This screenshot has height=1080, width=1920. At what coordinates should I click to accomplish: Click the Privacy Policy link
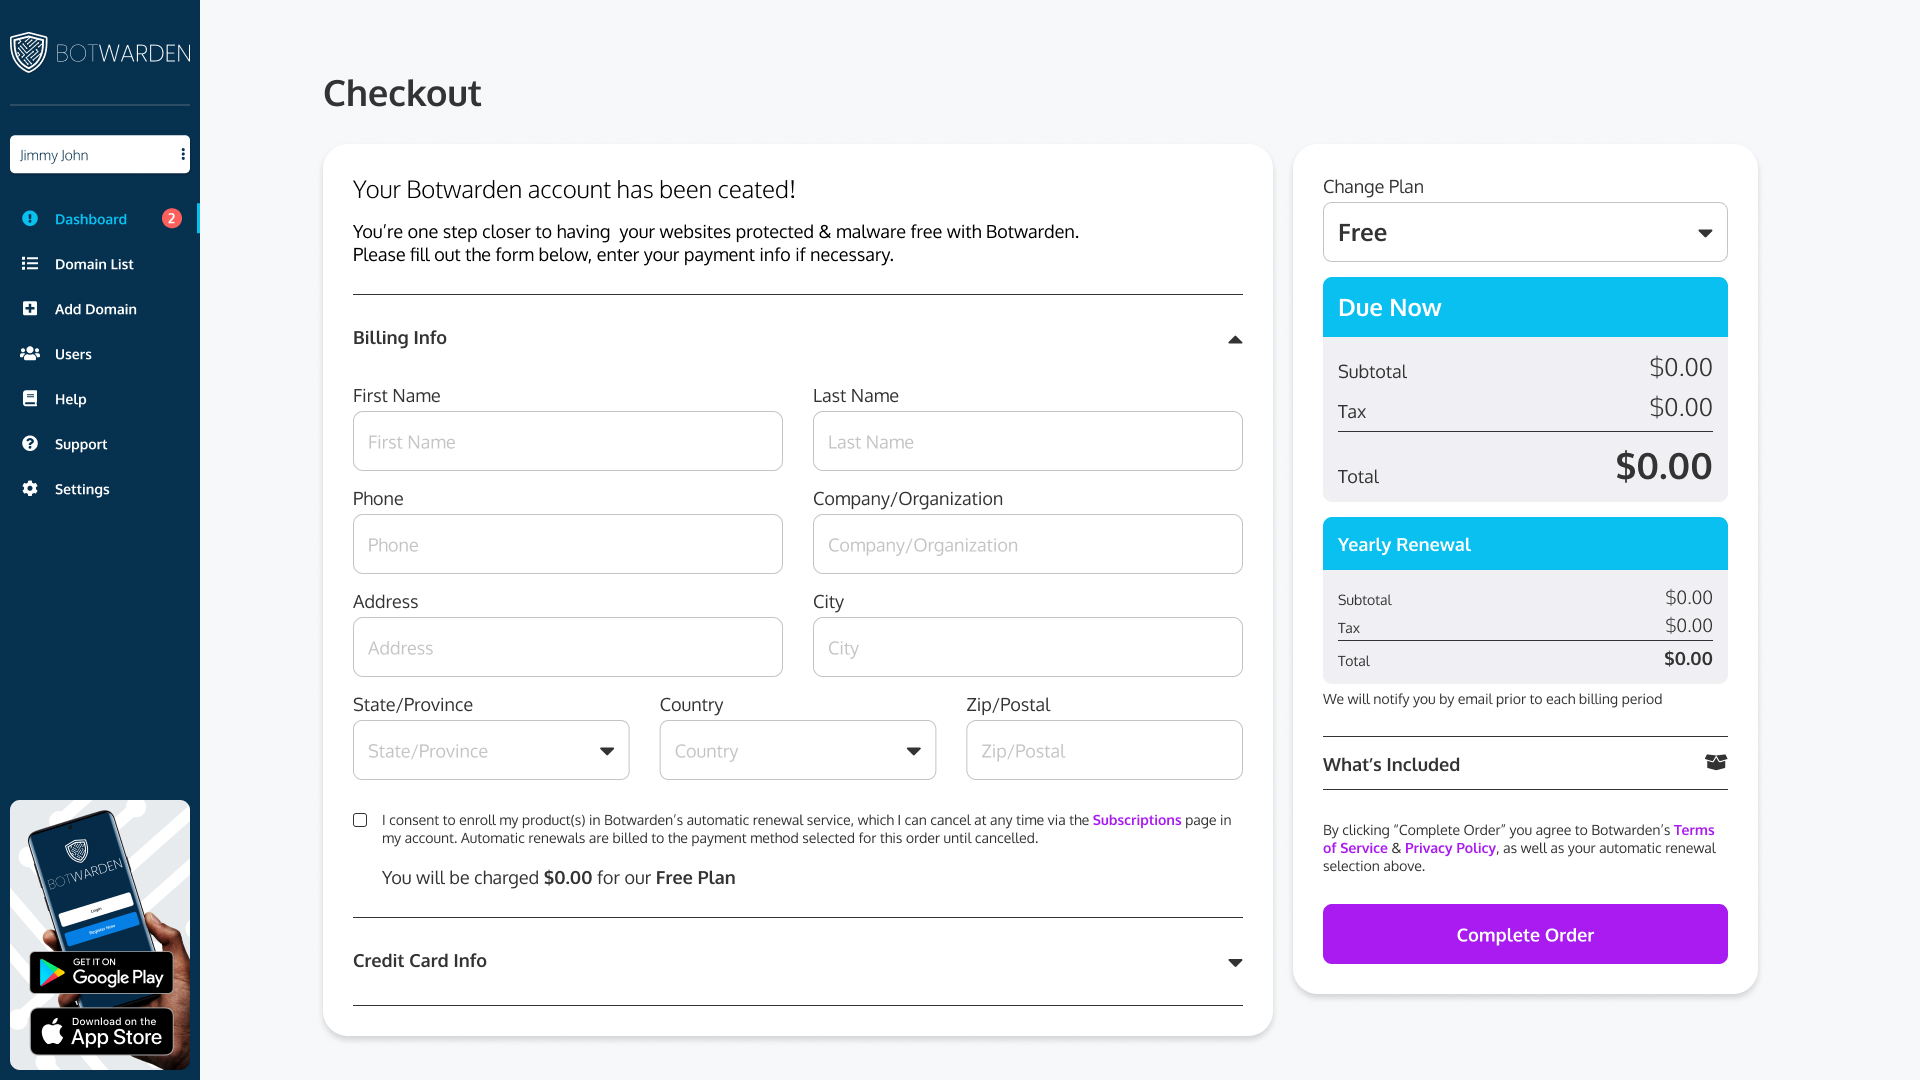(1449, 848)
